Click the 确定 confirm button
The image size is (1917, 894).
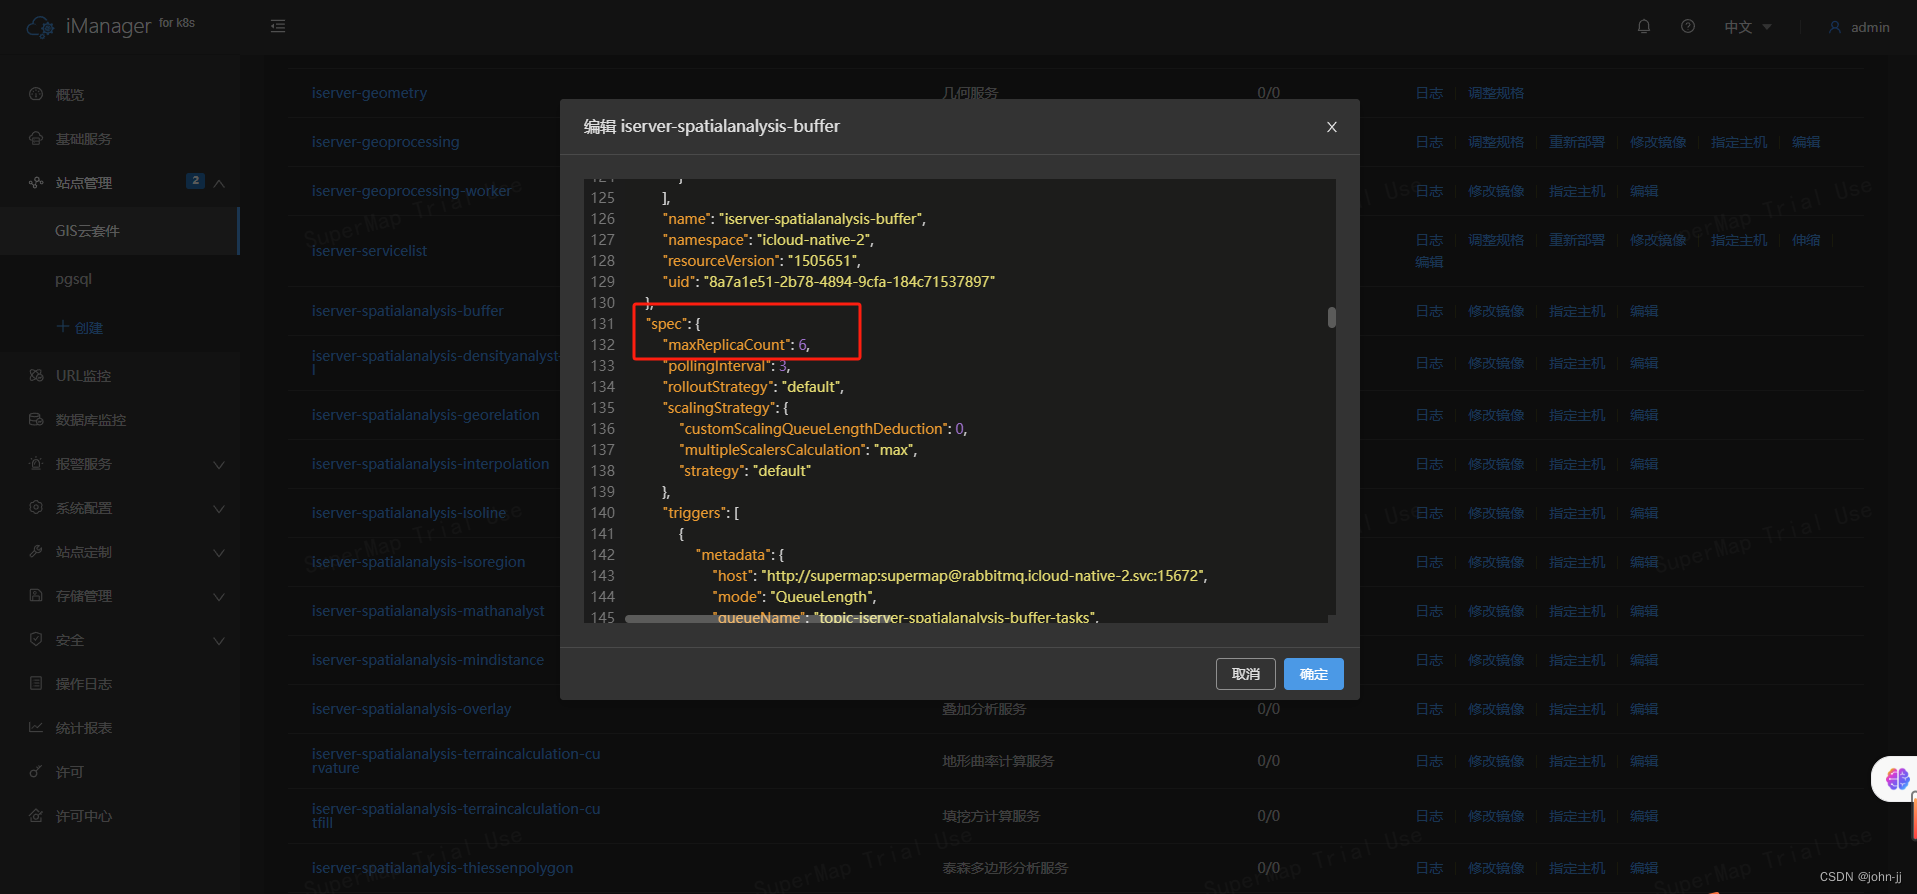(x=1313, y=674)
